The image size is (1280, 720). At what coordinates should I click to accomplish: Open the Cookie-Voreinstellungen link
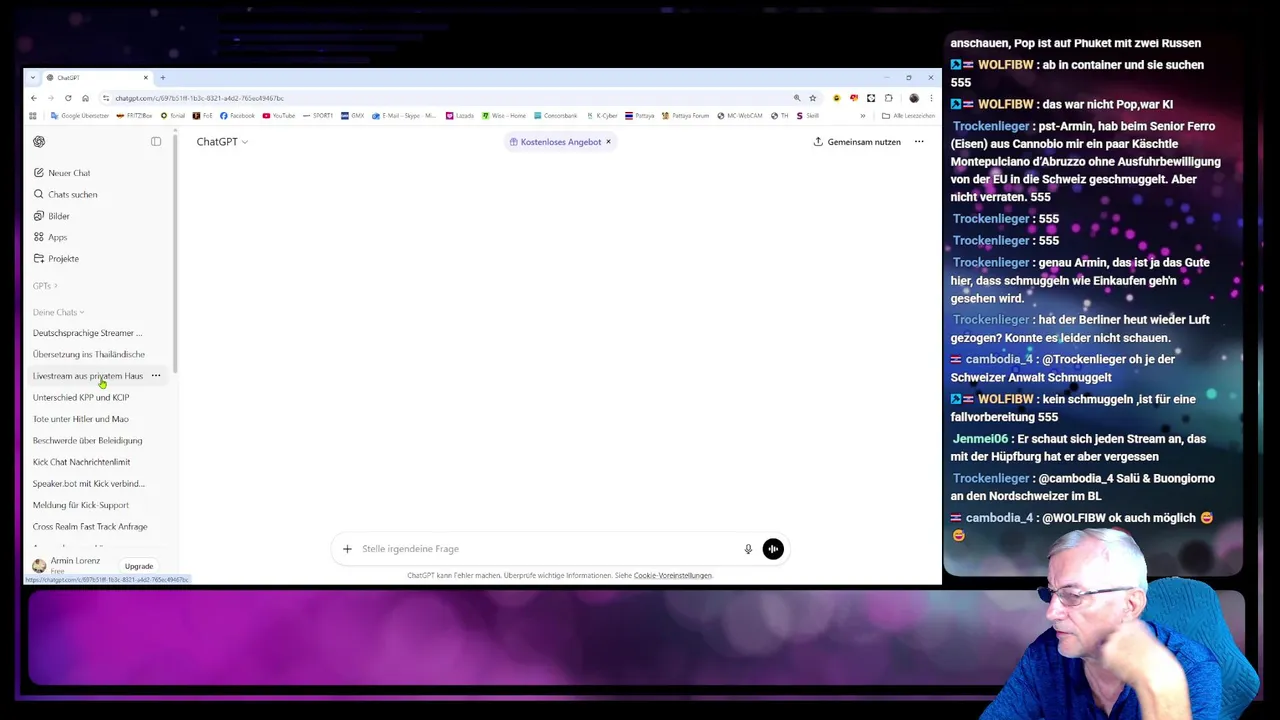click(x=673, y=576)
